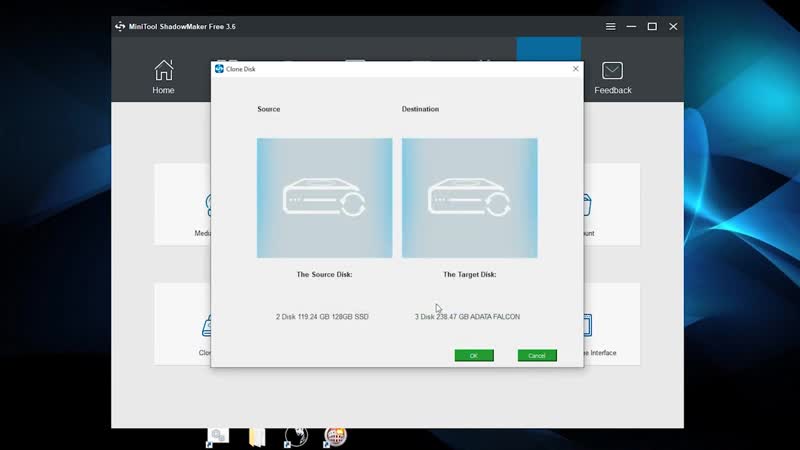Image resolution: width=800 pixels, height=450 pixels.
Task: Open the Home tab
Action: pos(163,77)
